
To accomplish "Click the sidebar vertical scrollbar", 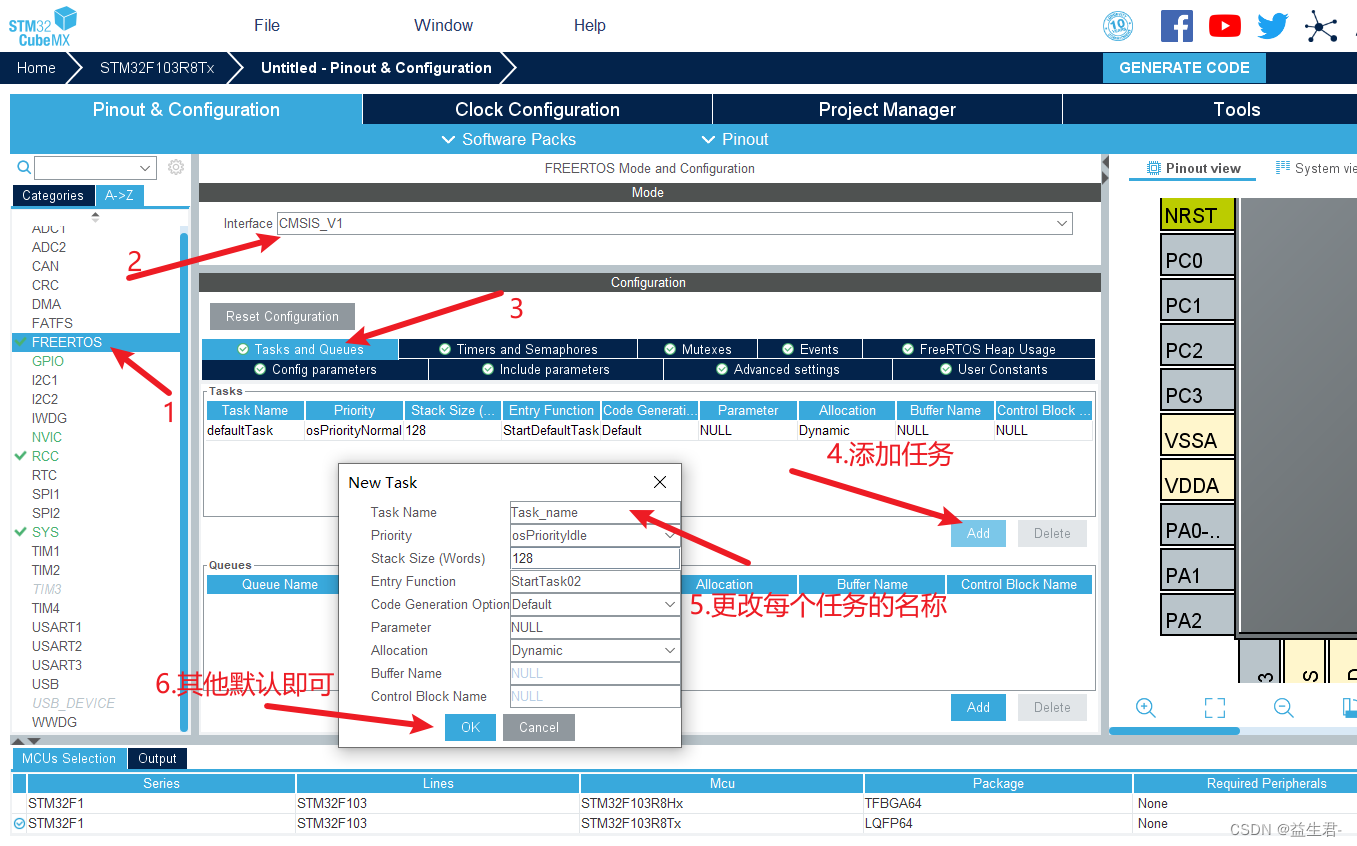I will click(183, 480).
